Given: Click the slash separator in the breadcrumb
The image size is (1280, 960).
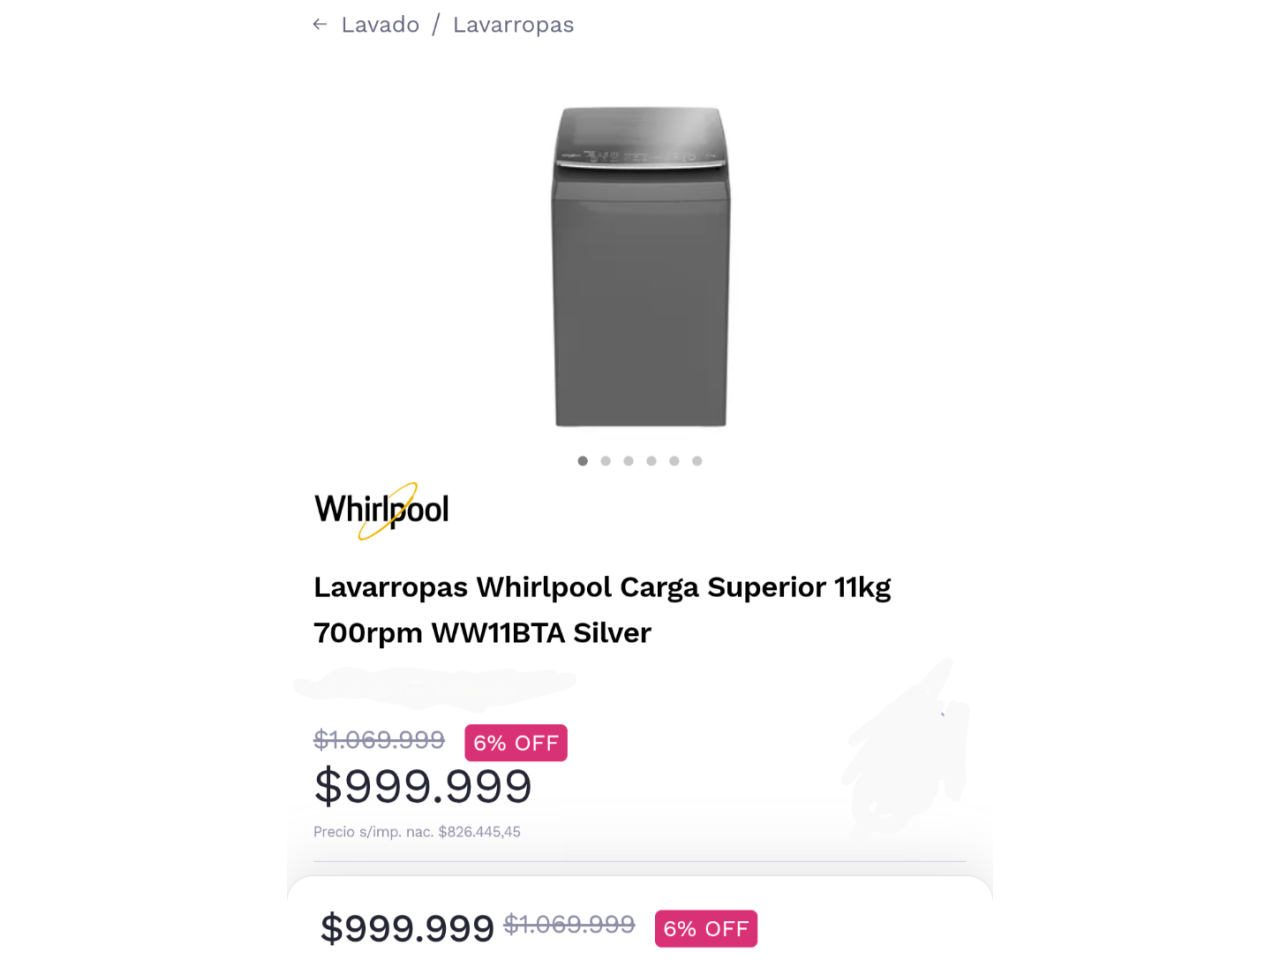Looking at the screenshot, I should [436, 25].
